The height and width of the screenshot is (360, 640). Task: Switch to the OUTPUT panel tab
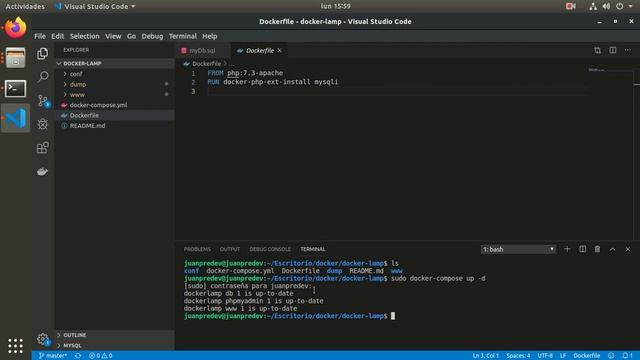230,249
